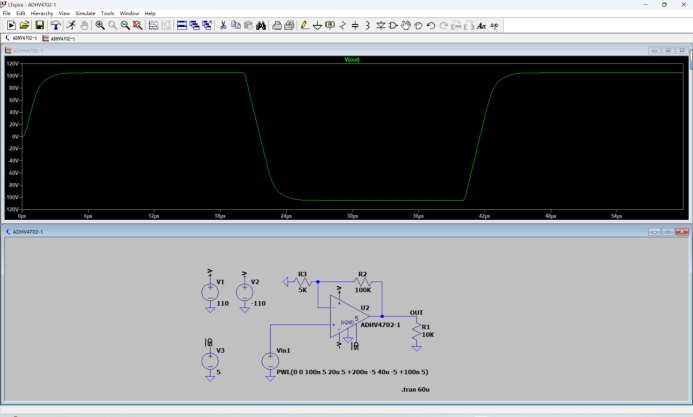
Task: Select the Zoom In magnifier tool
Action: click(100, 25)
